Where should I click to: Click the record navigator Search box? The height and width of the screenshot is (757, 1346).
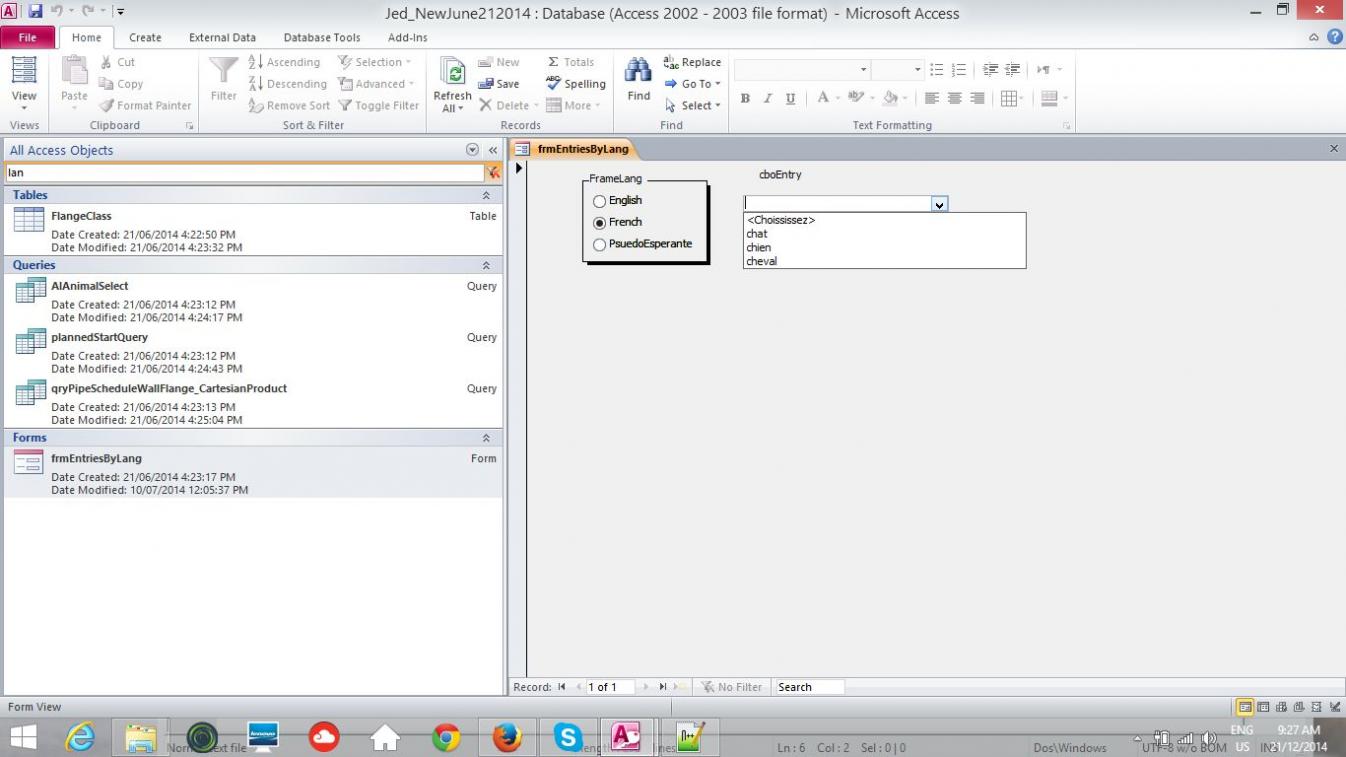point(809,687)
